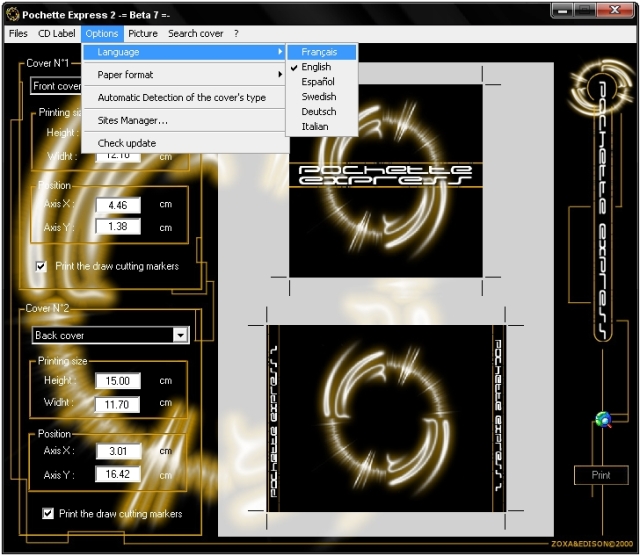Click the globe search icon above Print
This screenshot has height=556, width=640.
tap(603, 420)
